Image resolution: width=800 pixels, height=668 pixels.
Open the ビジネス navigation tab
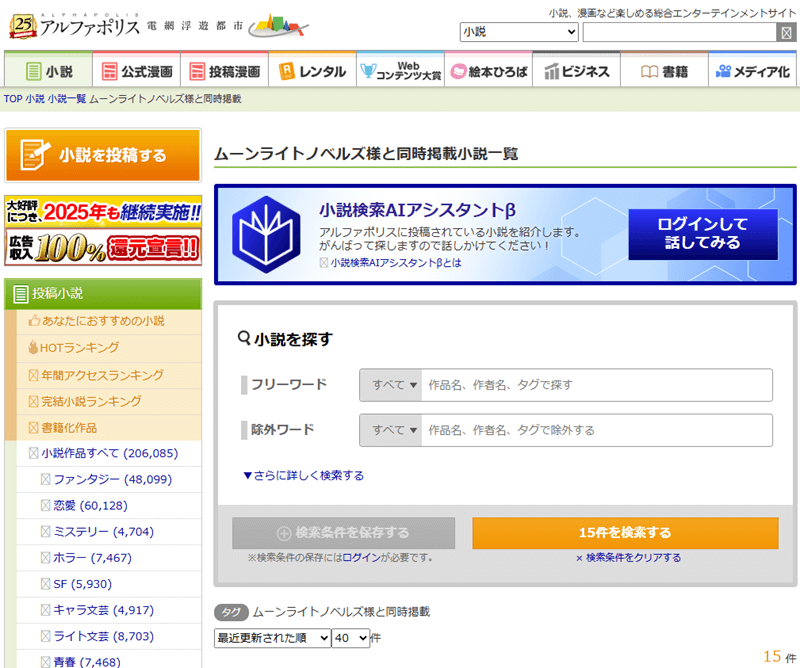click(577, 71)
